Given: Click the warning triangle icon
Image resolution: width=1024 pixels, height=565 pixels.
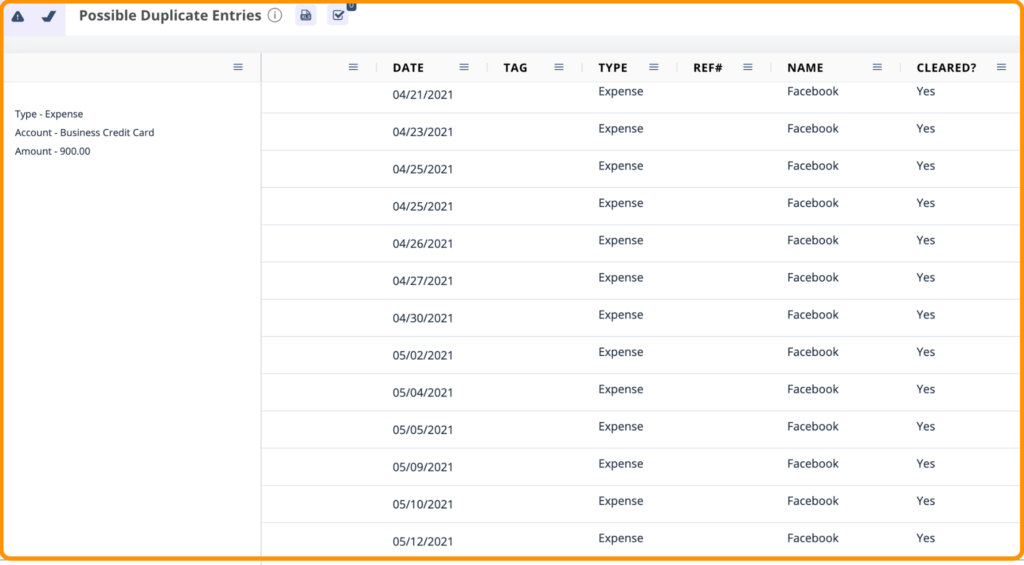Looking at the screenshot, I should (x=18, y=16).
